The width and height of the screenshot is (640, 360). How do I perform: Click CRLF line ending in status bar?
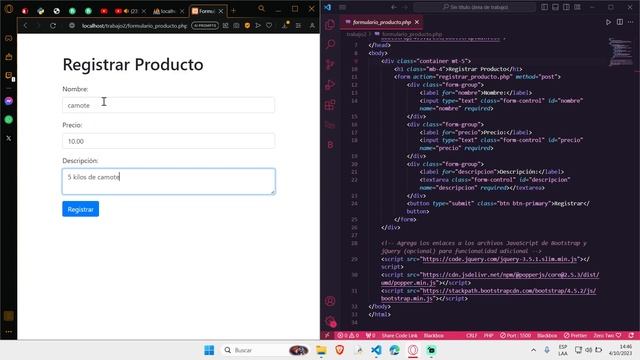[471, 336]
